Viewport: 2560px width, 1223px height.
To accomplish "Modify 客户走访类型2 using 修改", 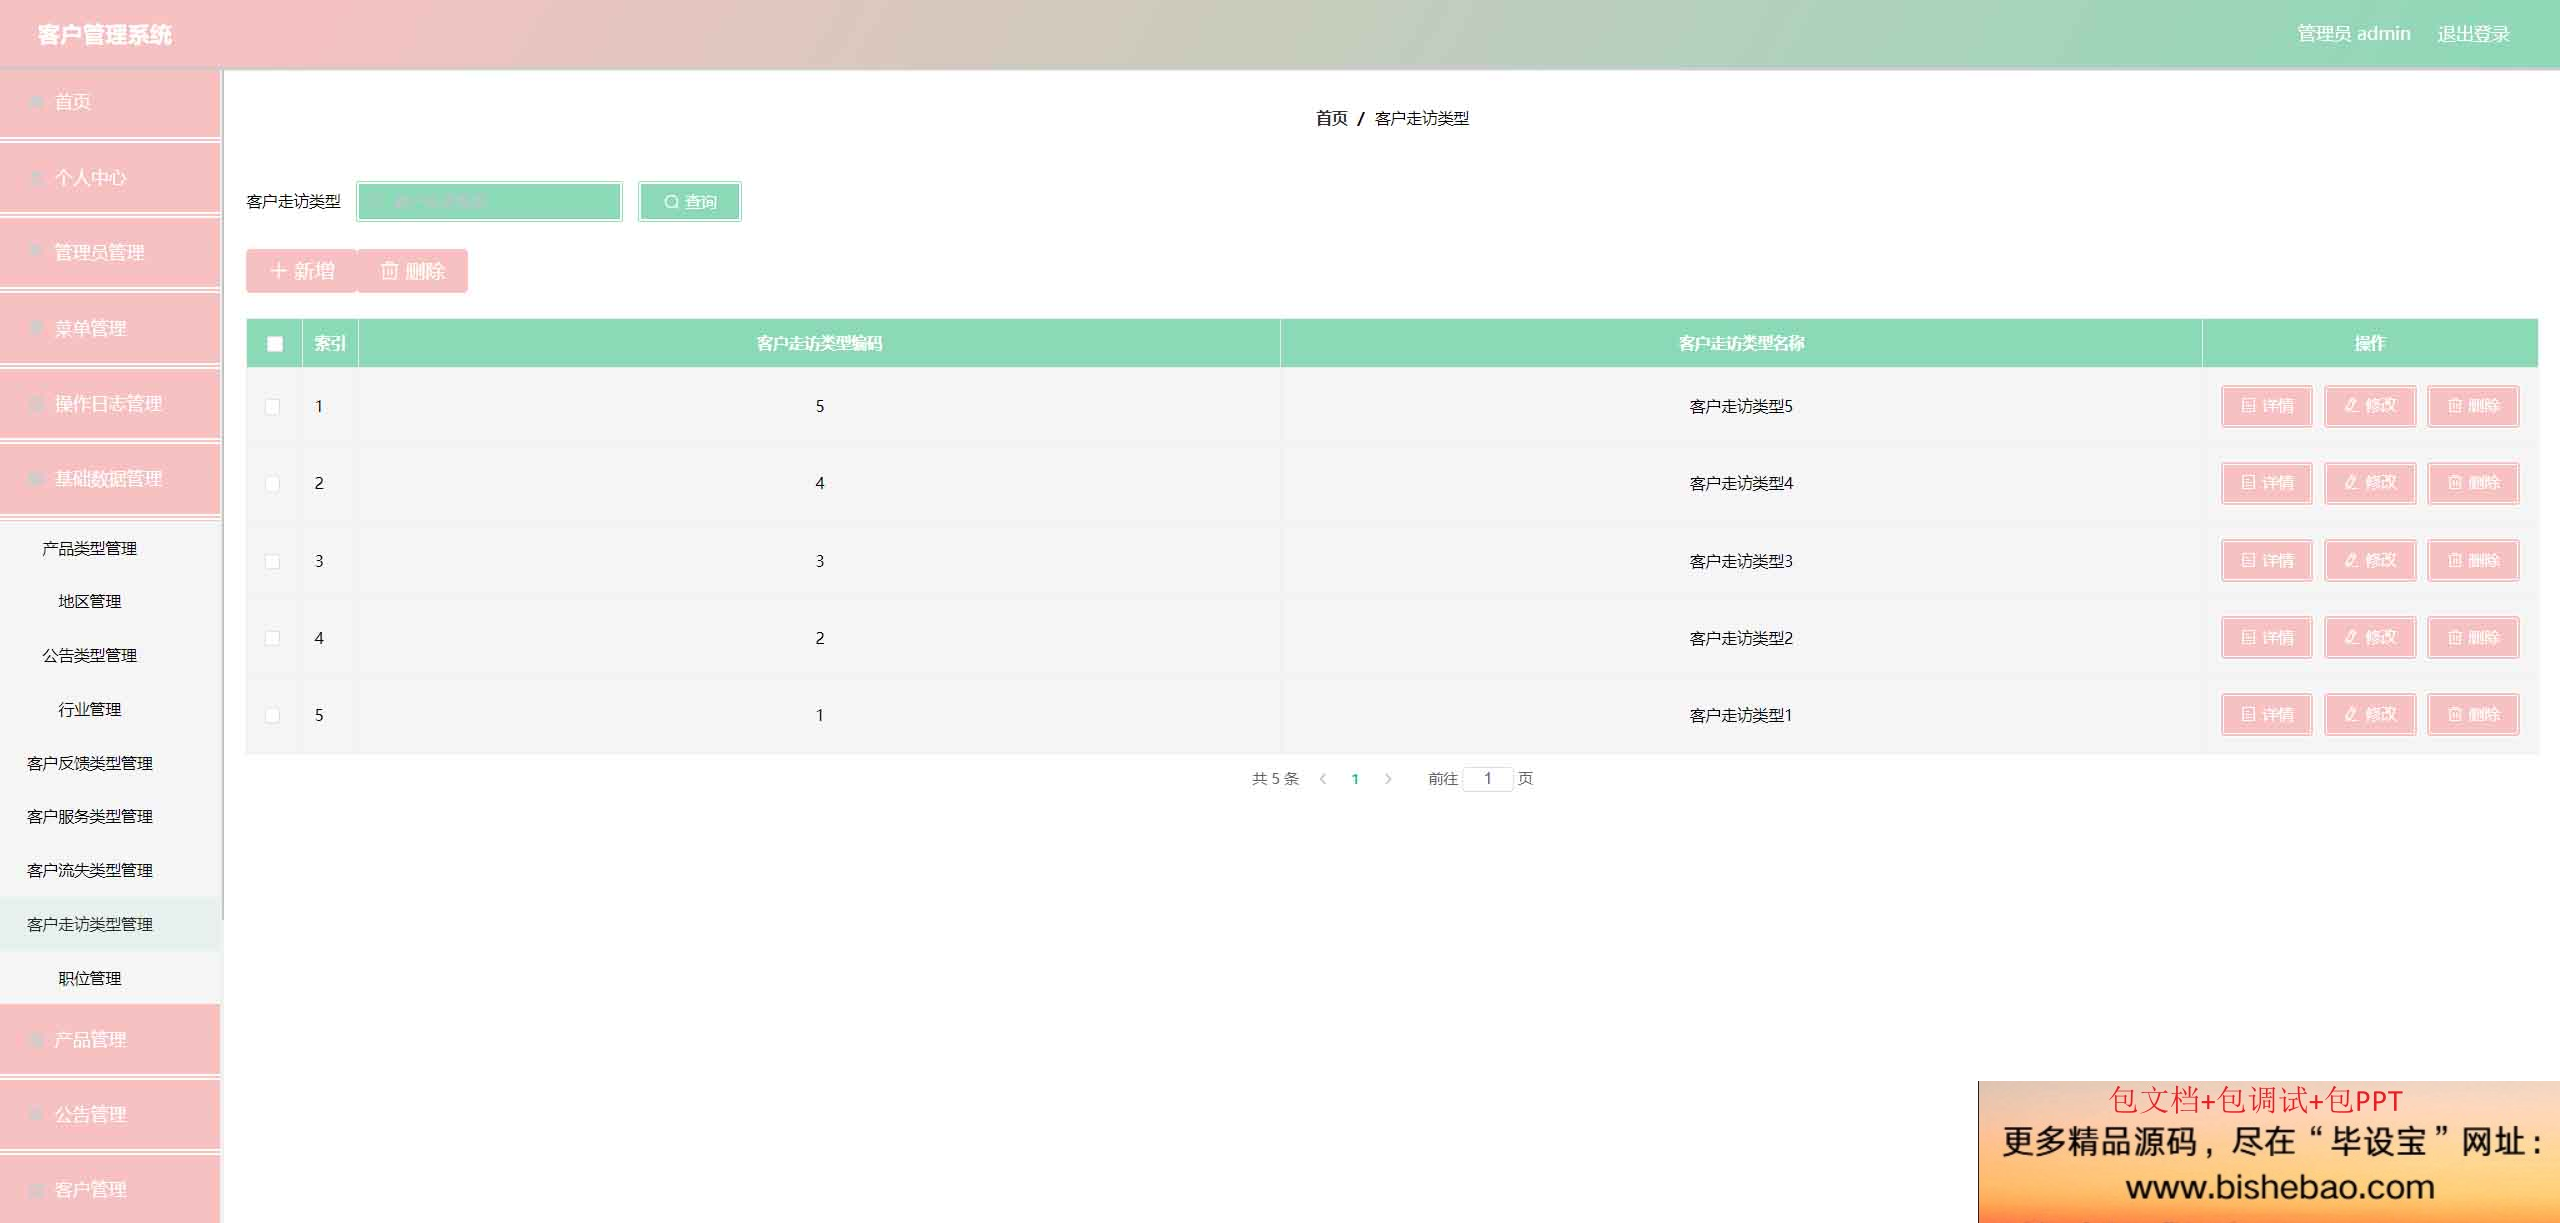I will click(2370, 637).
